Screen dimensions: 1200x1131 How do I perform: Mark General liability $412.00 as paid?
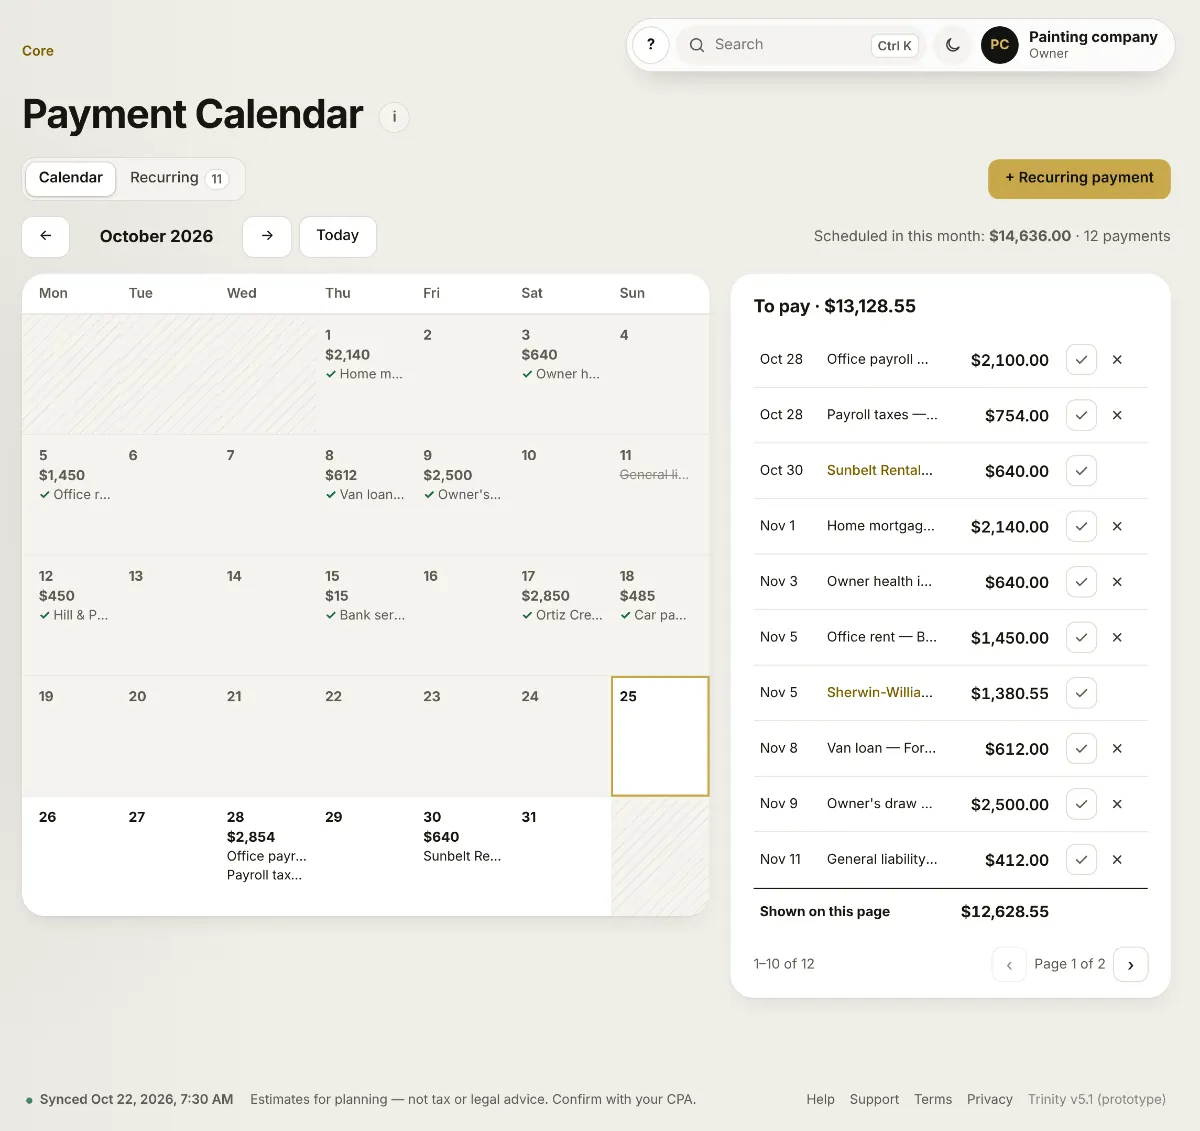1081,859
